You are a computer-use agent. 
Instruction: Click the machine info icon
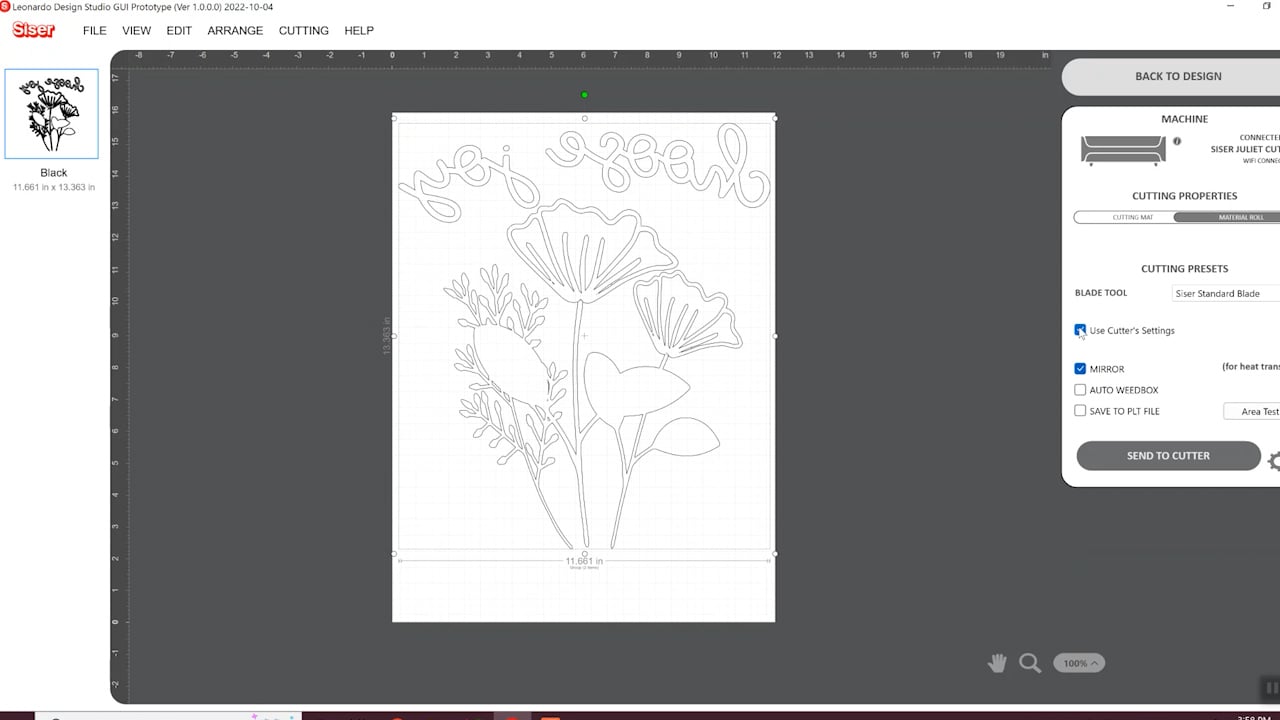tap(1177, 142)
